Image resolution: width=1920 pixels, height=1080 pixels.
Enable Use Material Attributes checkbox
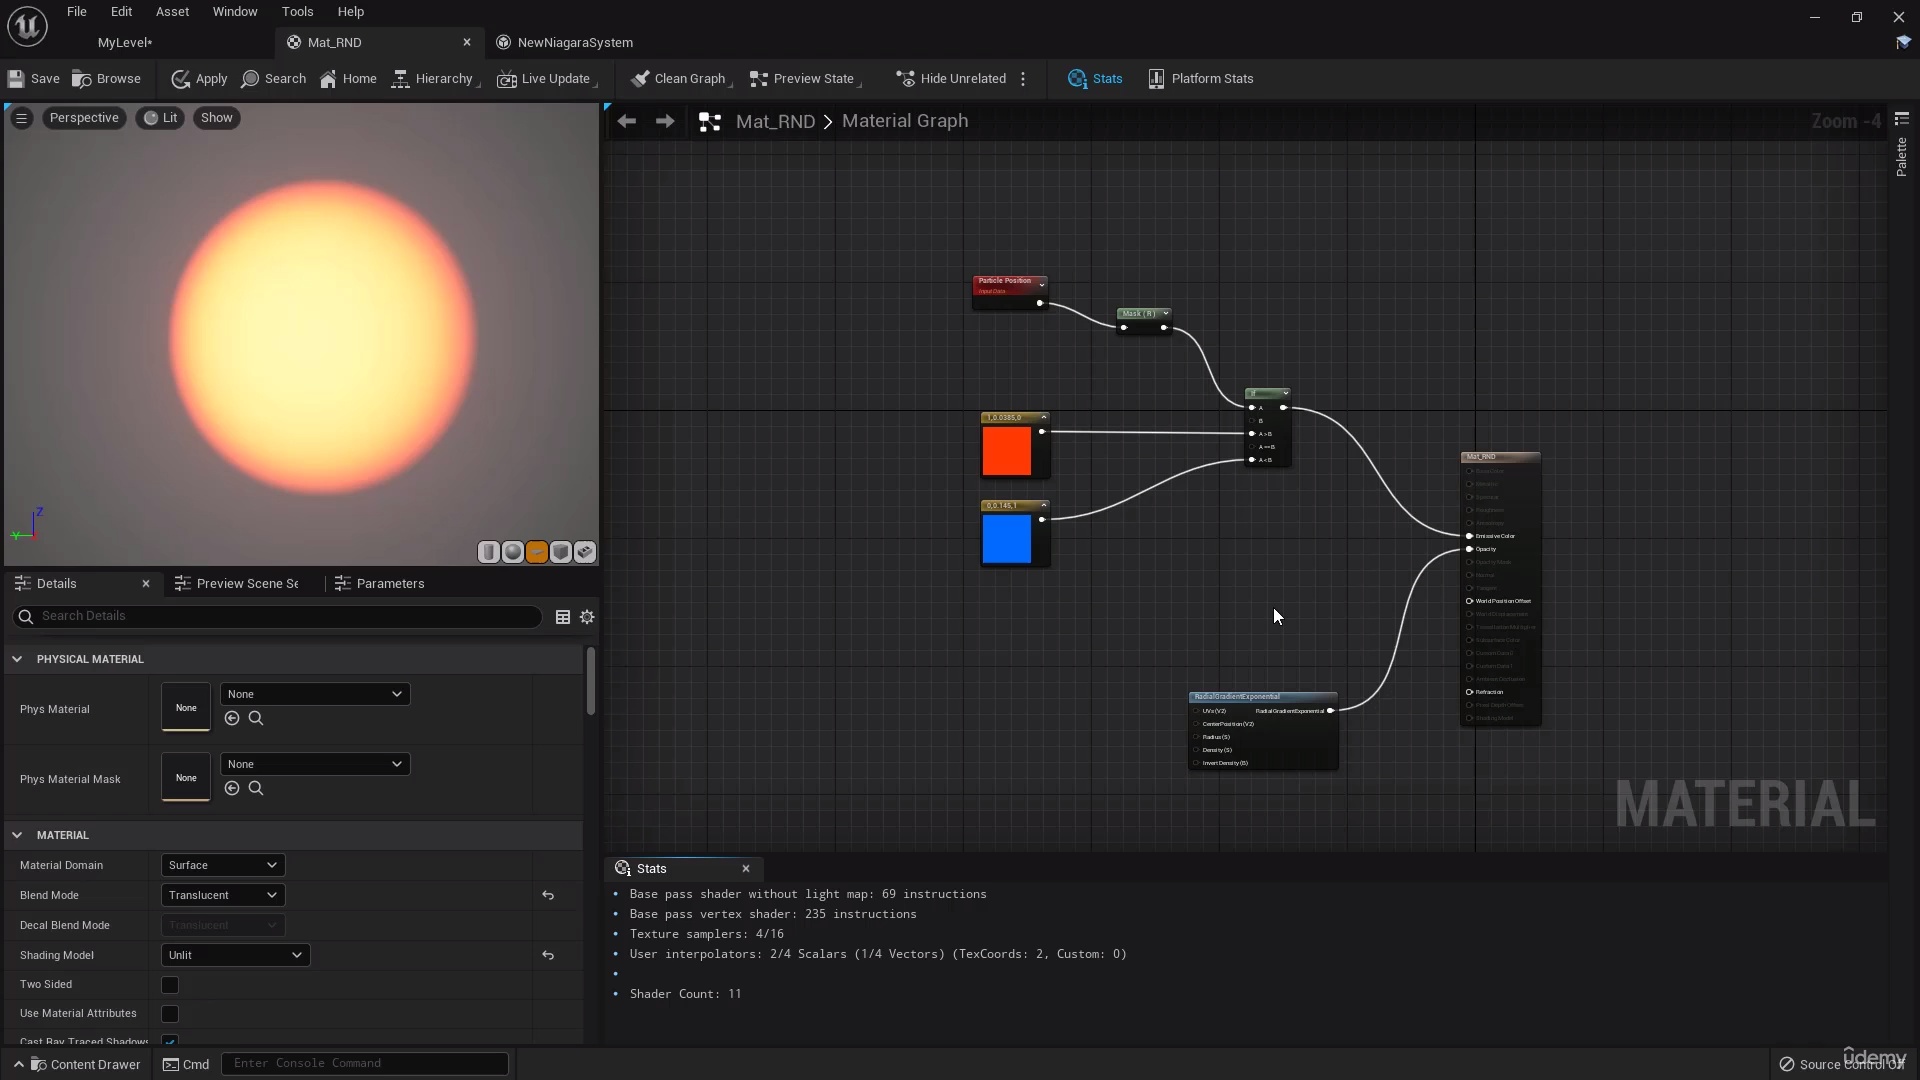click(x=169, y=1014)
